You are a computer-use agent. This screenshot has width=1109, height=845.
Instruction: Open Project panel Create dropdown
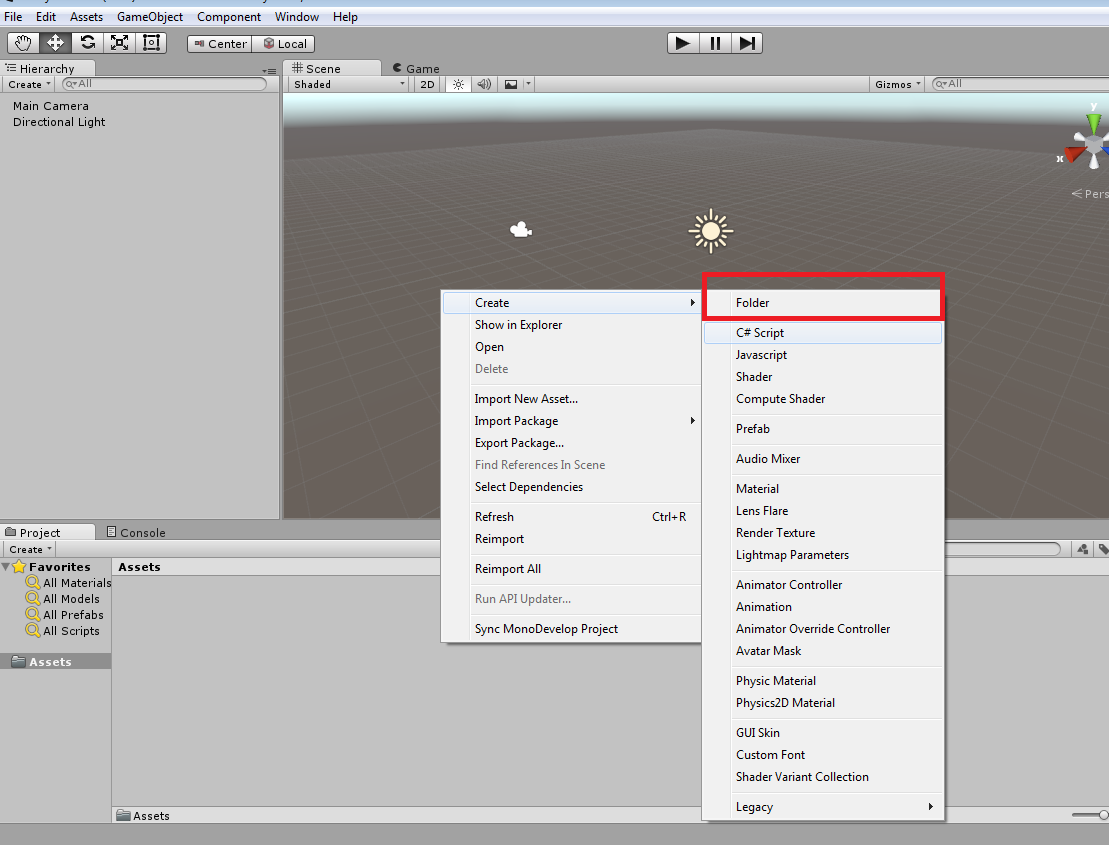point(30,549)
